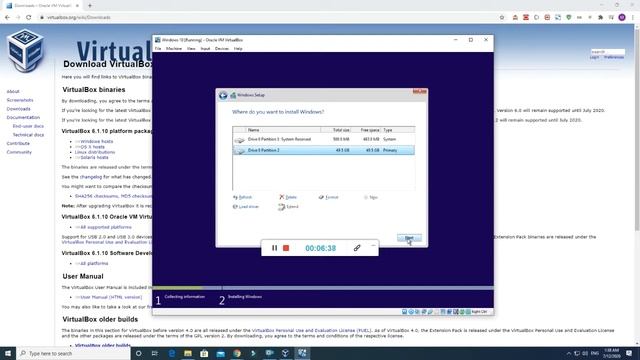Click the Delete partition option

click(x=288, y=197)
